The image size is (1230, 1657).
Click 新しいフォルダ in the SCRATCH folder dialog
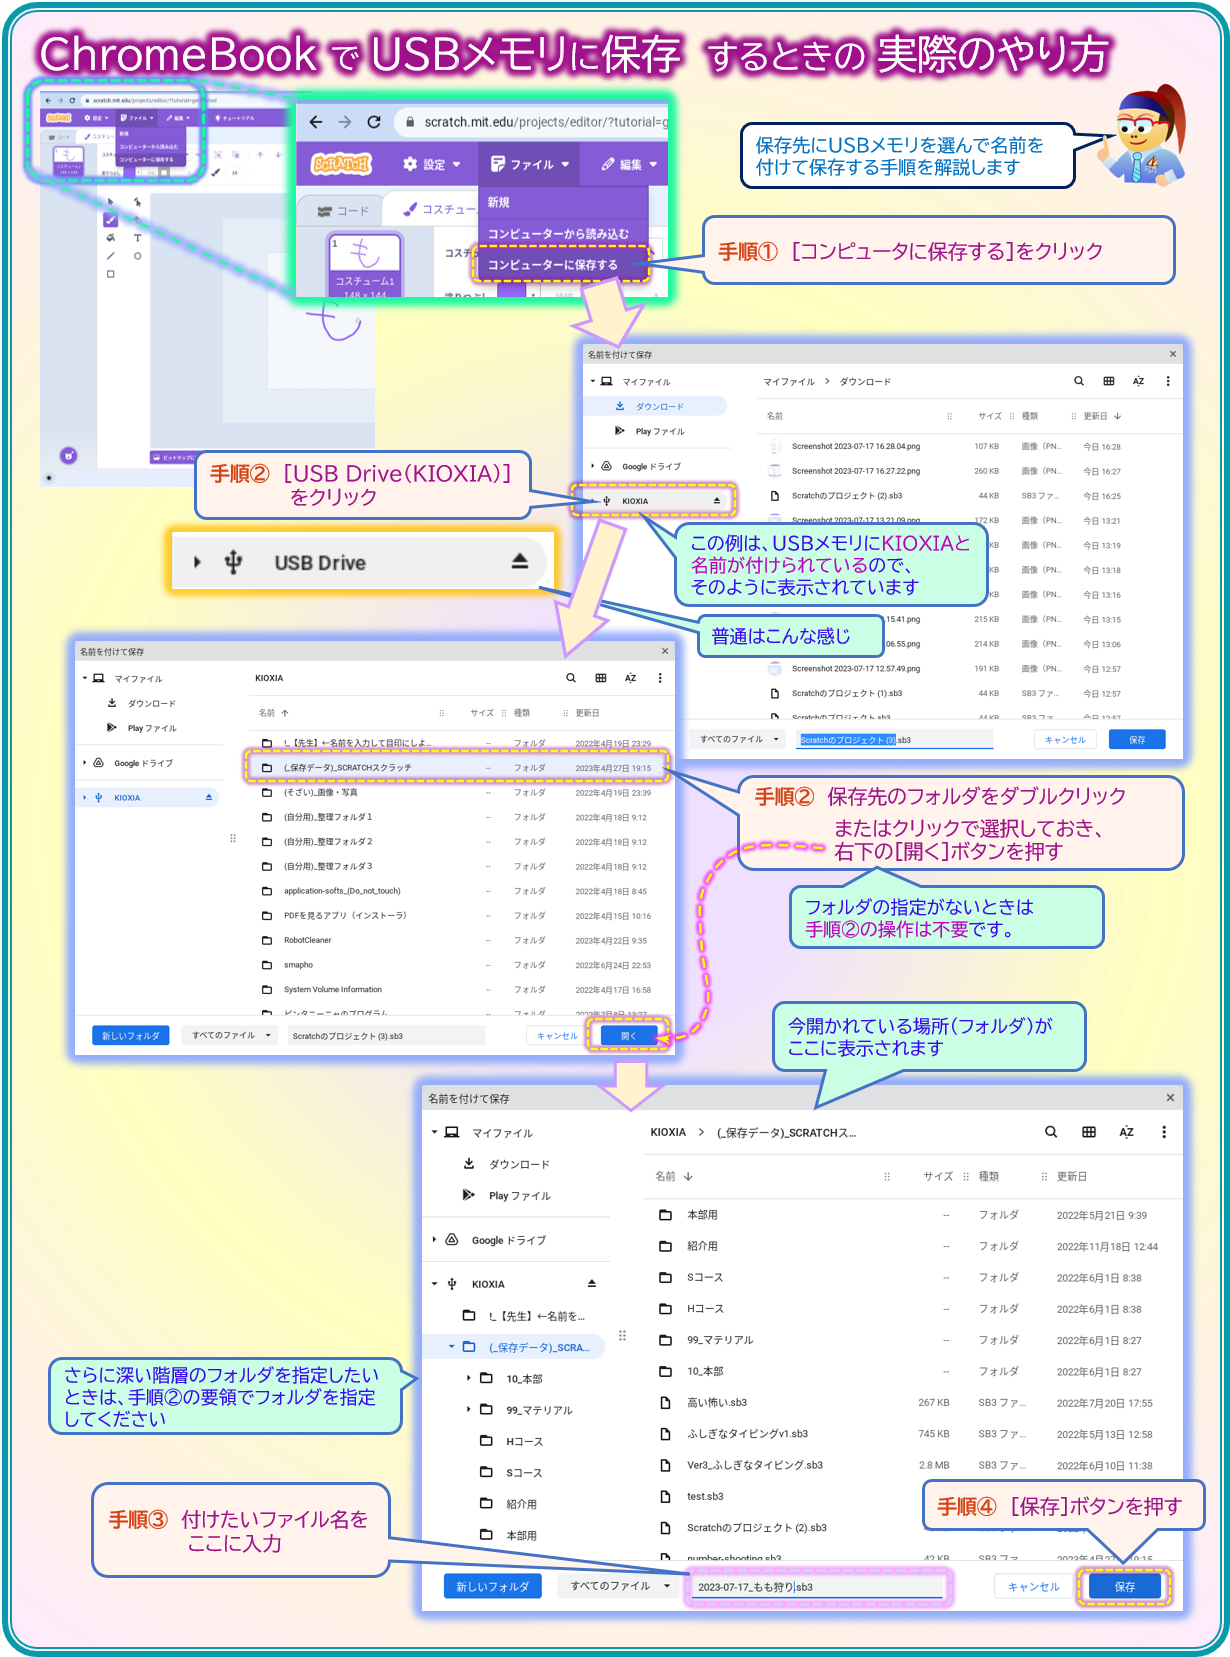[492, 1586]
